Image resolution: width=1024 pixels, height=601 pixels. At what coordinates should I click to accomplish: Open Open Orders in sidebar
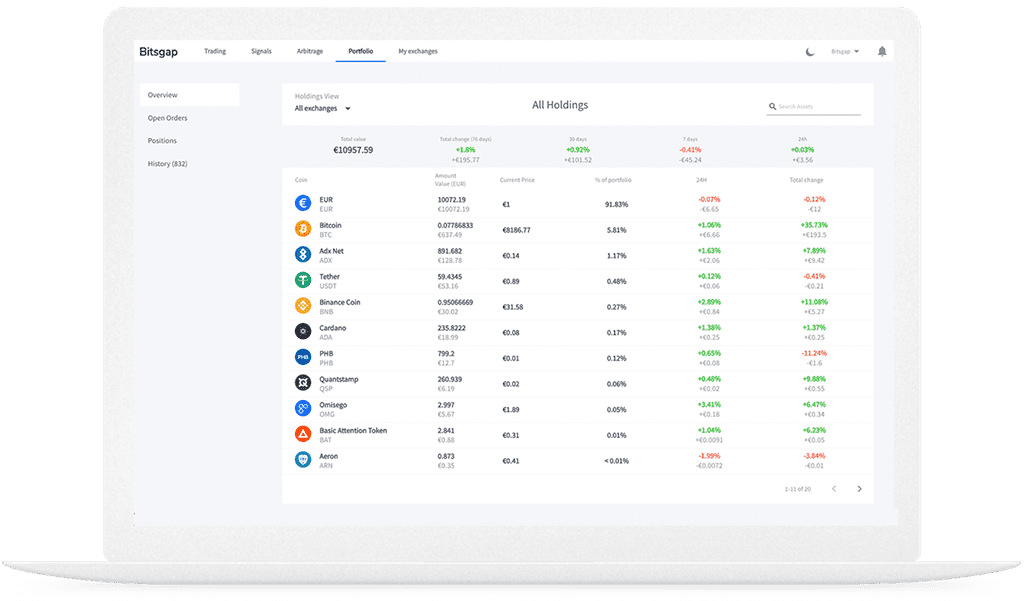coord(167,118)
